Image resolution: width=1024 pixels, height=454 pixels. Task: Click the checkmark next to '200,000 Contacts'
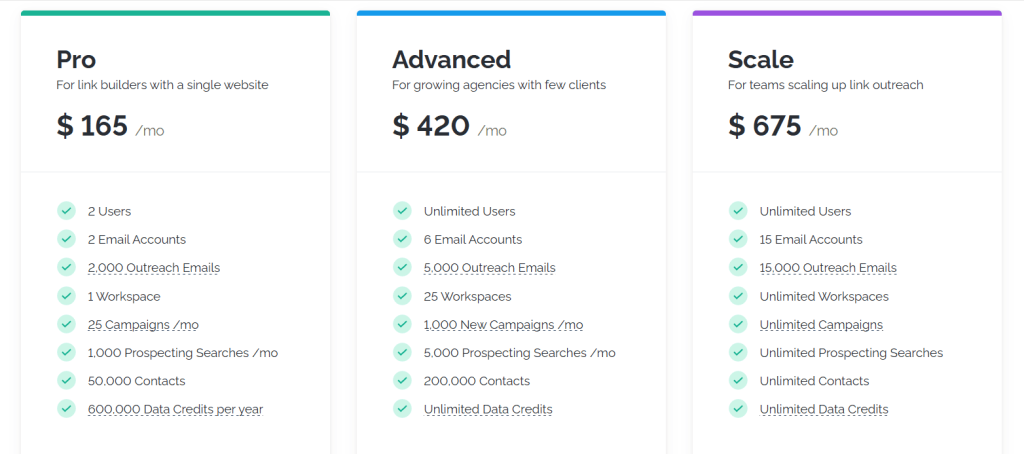click(402, 380)
